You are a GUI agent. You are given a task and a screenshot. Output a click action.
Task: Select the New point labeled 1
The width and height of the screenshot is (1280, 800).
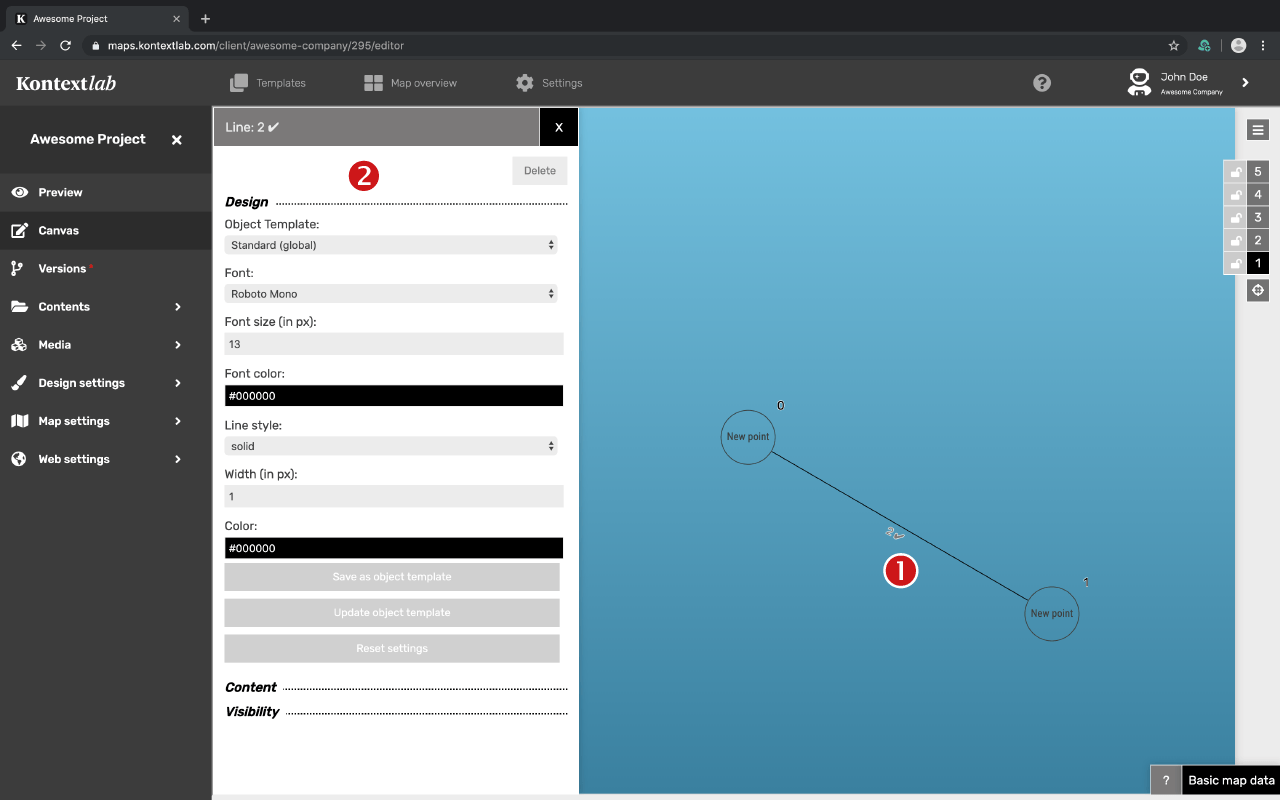(1052, 614)
